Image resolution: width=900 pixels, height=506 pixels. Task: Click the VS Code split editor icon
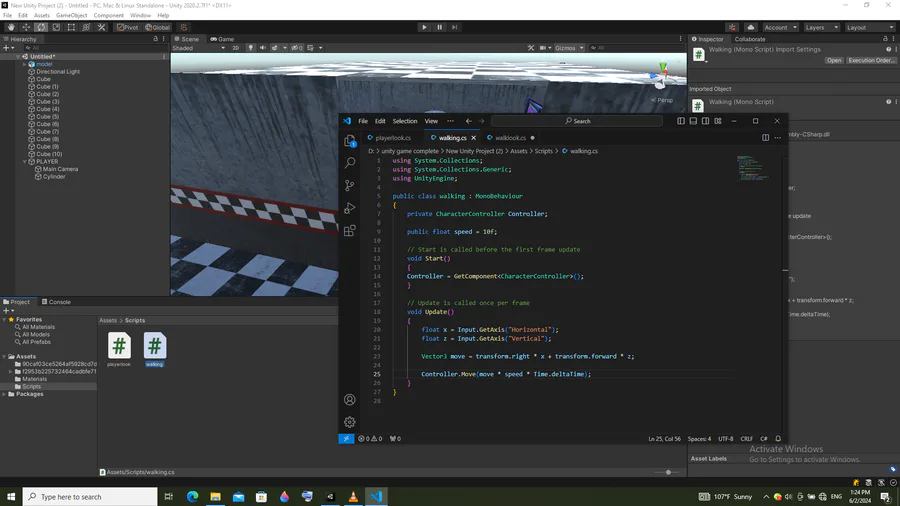(x=765, y=138)
